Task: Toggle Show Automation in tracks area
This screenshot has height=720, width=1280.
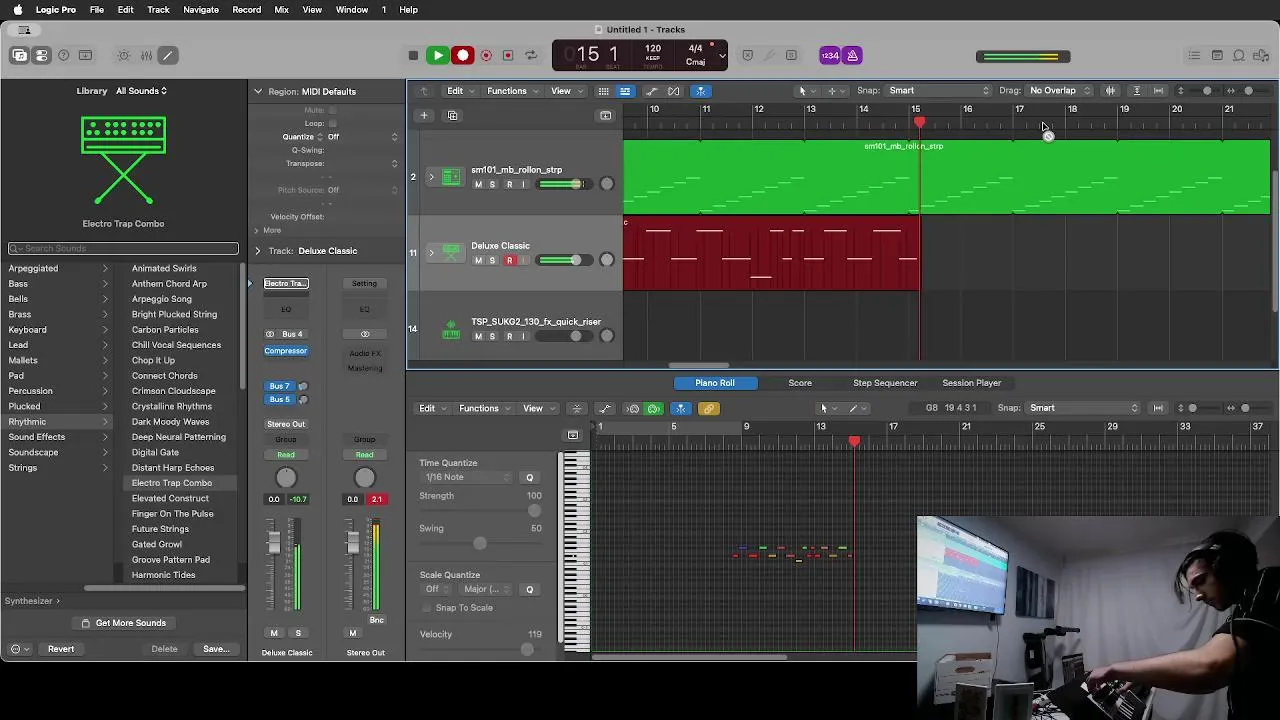Action: [x=651, y=91]
